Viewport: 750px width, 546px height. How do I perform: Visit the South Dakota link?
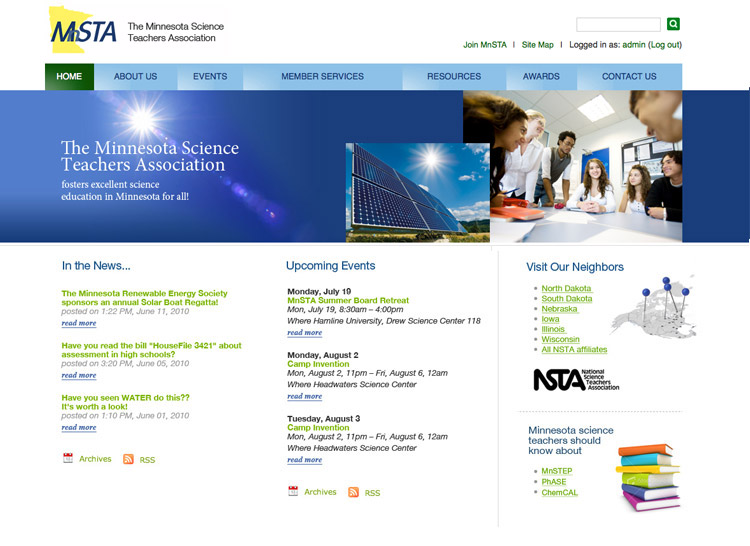tap(567, 298)
